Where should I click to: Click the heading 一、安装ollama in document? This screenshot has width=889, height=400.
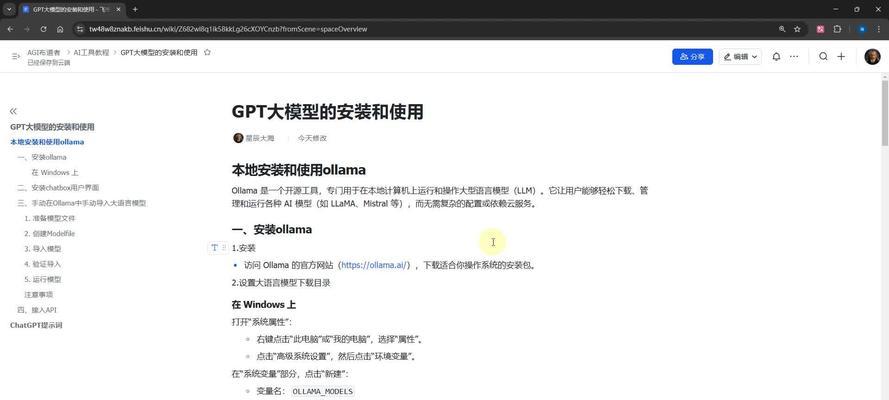tap(272, 229)
